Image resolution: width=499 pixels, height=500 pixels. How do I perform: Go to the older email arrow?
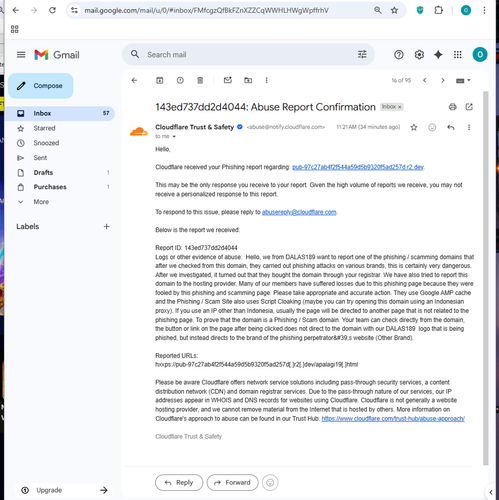click(443, 80)
